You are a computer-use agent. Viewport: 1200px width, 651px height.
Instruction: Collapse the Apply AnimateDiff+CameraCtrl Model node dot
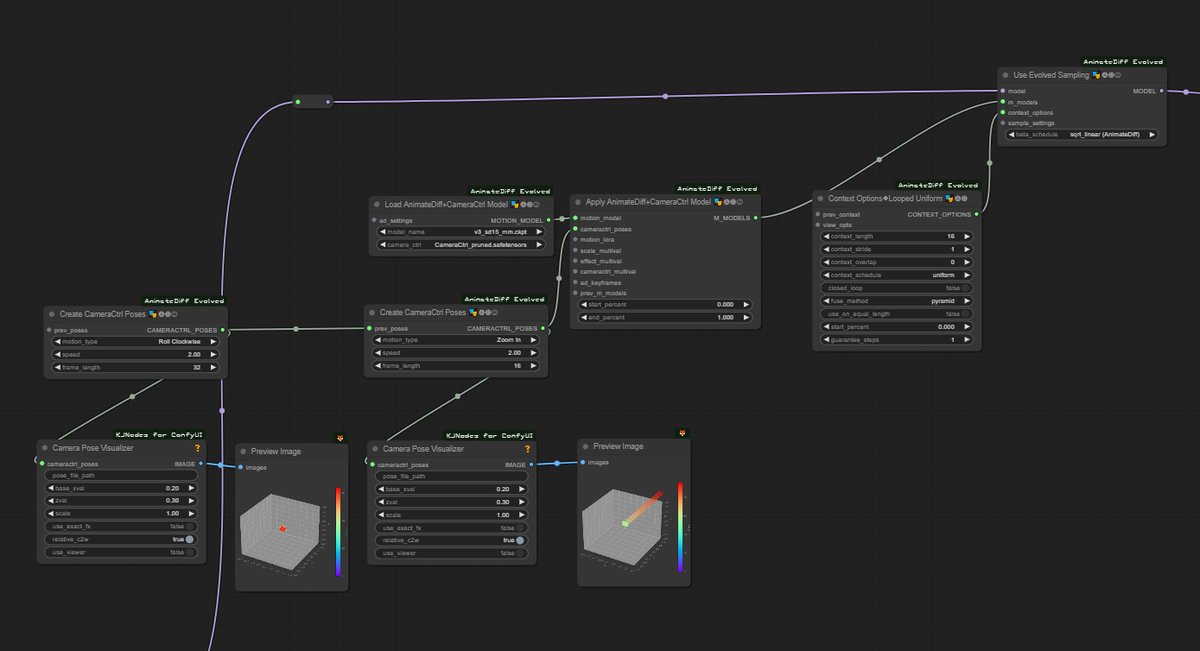[x=578, y=201]
